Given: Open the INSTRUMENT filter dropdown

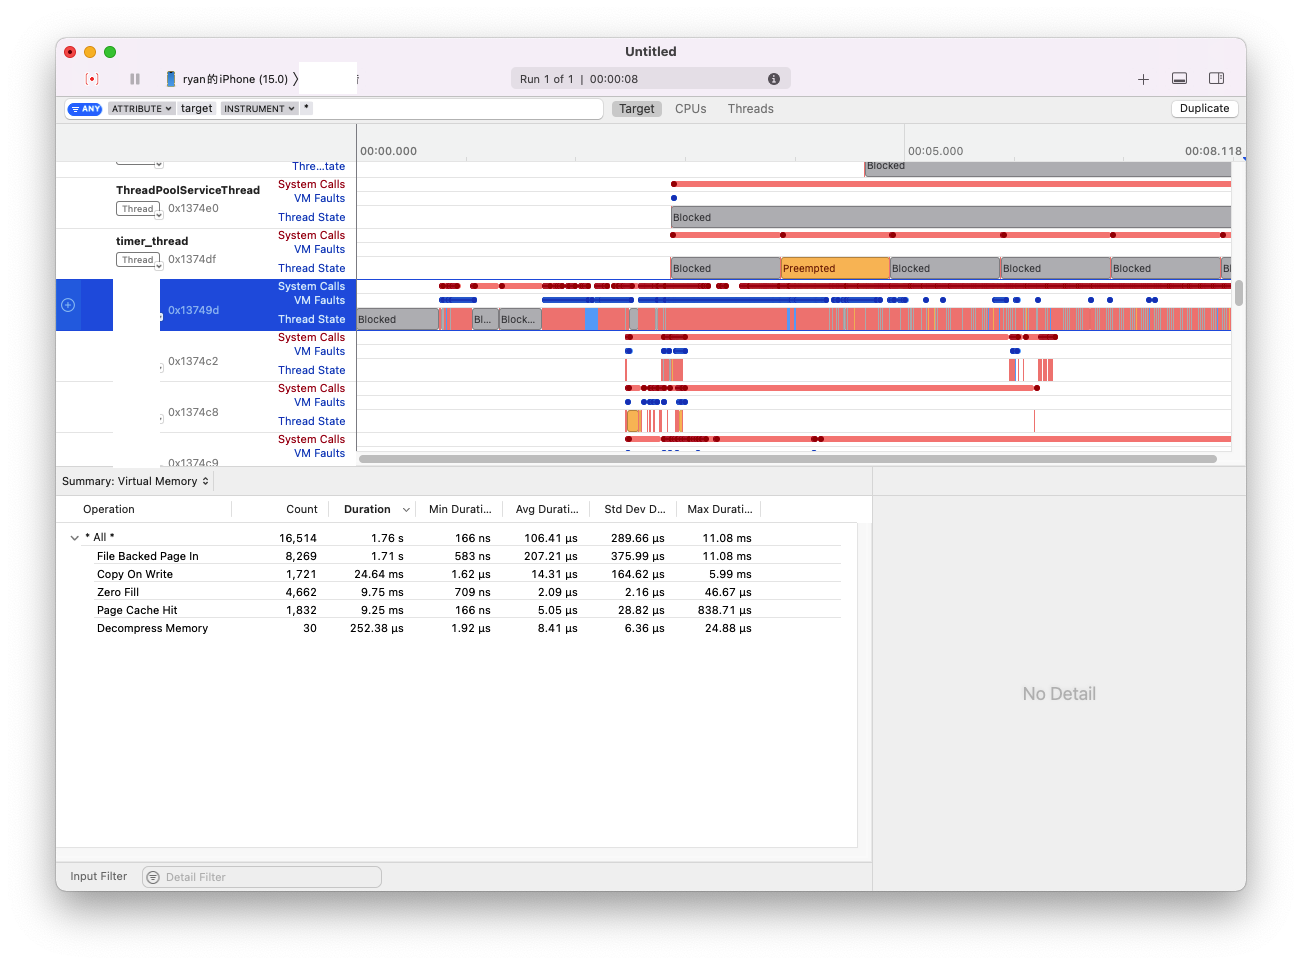Looking at the screenshot, I should (259, 109).
